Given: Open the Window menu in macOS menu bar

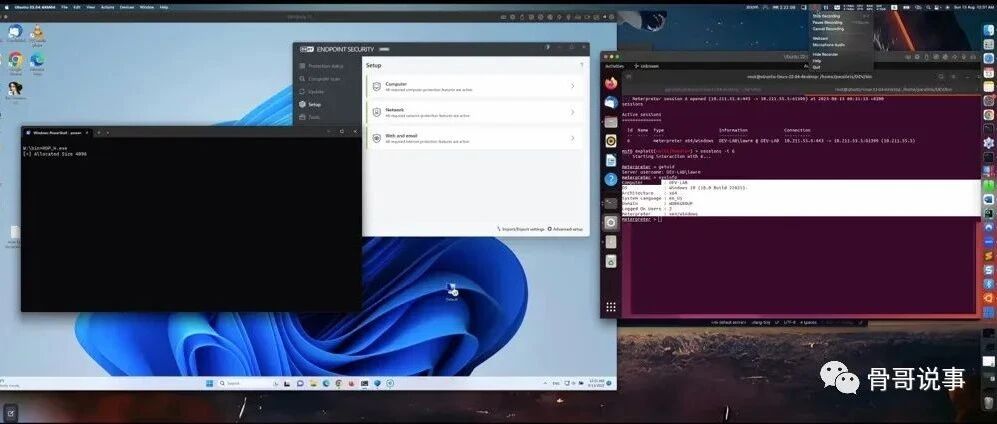Looking at the screenshot, I should pyautogui.click(x=147, y=7).
